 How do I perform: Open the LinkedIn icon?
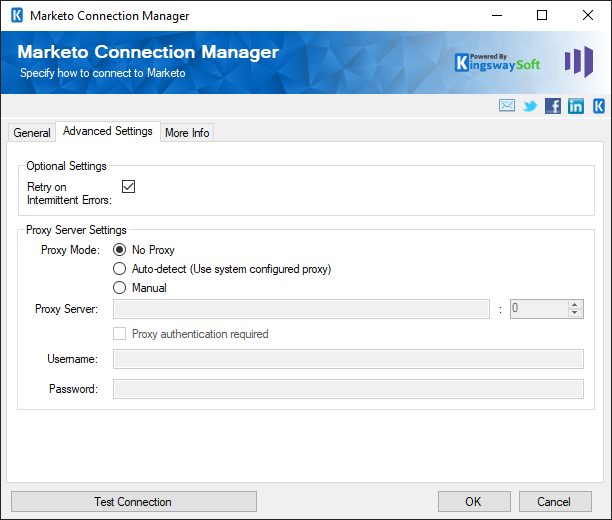(x=576, y=106)
